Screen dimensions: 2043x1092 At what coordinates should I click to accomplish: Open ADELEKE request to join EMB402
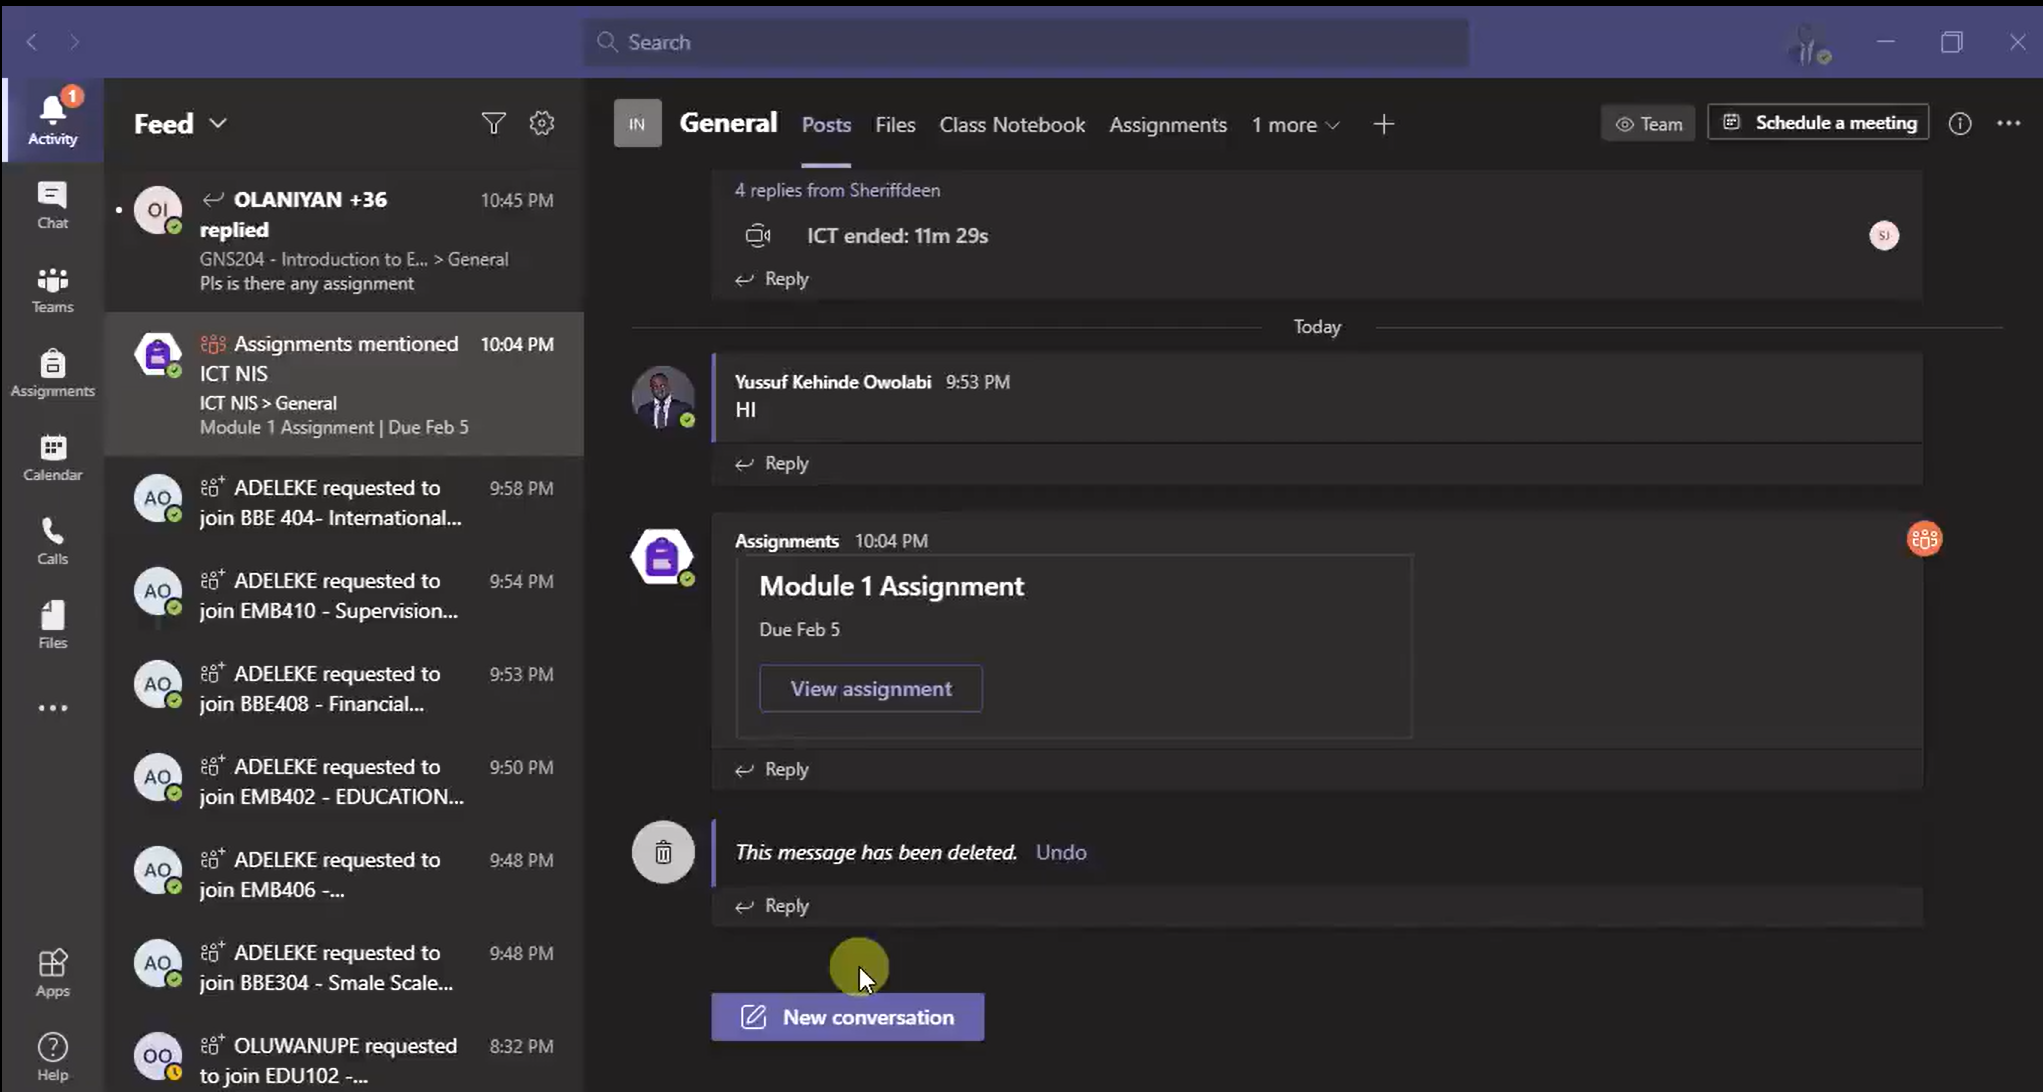click(x=344, y=781)
